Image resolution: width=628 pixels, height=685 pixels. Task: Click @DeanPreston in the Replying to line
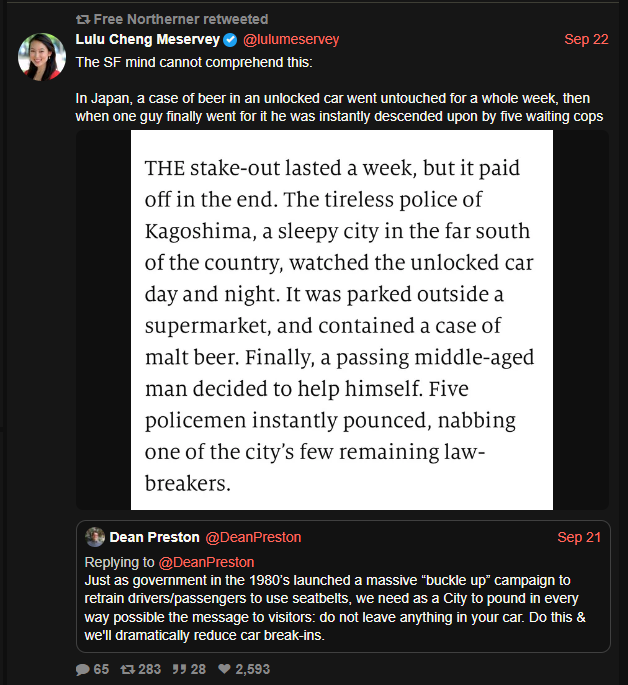(207, 563)
